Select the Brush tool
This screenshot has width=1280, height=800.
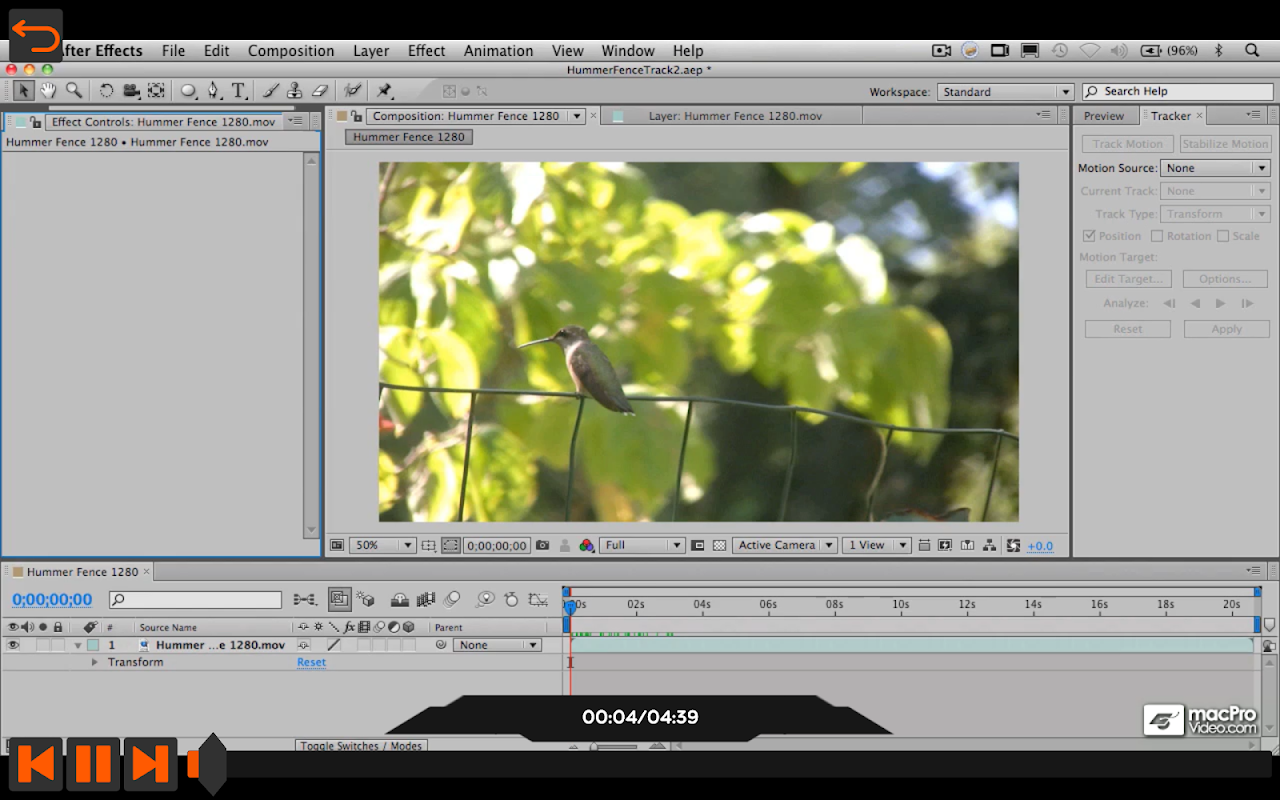click(x=270, y=91)
